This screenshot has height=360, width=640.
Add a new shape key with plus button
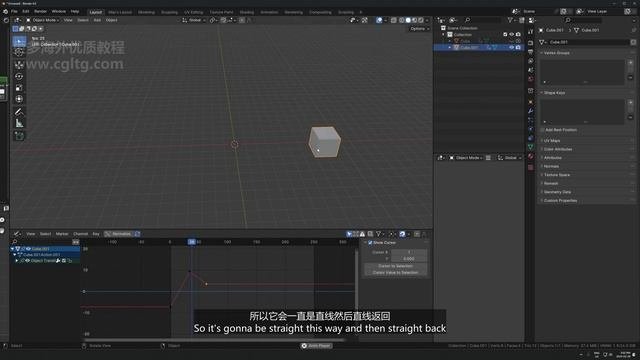pos(631,102)
